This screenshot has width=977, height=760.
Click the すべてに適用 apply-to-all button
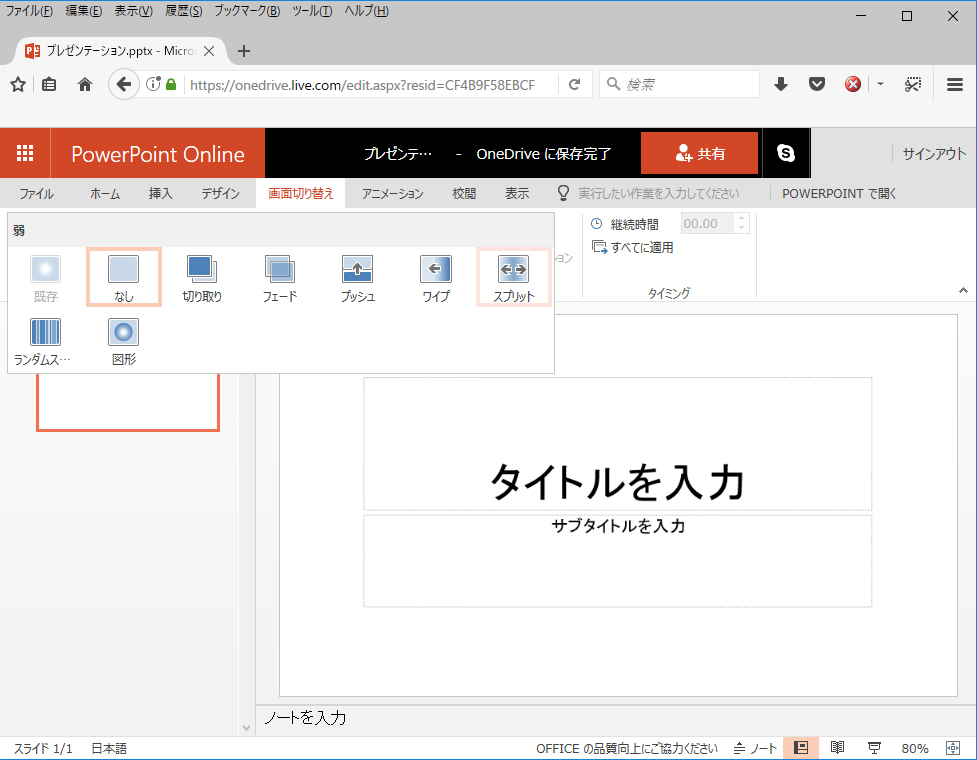coord(633,247)
